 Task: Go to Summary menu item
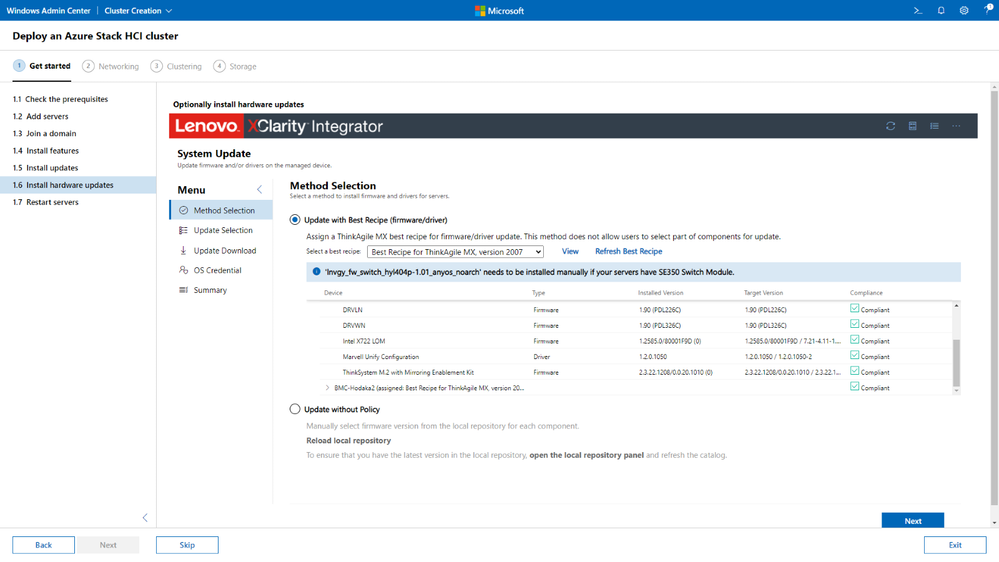pyautogui.click(x=221, y=290)
